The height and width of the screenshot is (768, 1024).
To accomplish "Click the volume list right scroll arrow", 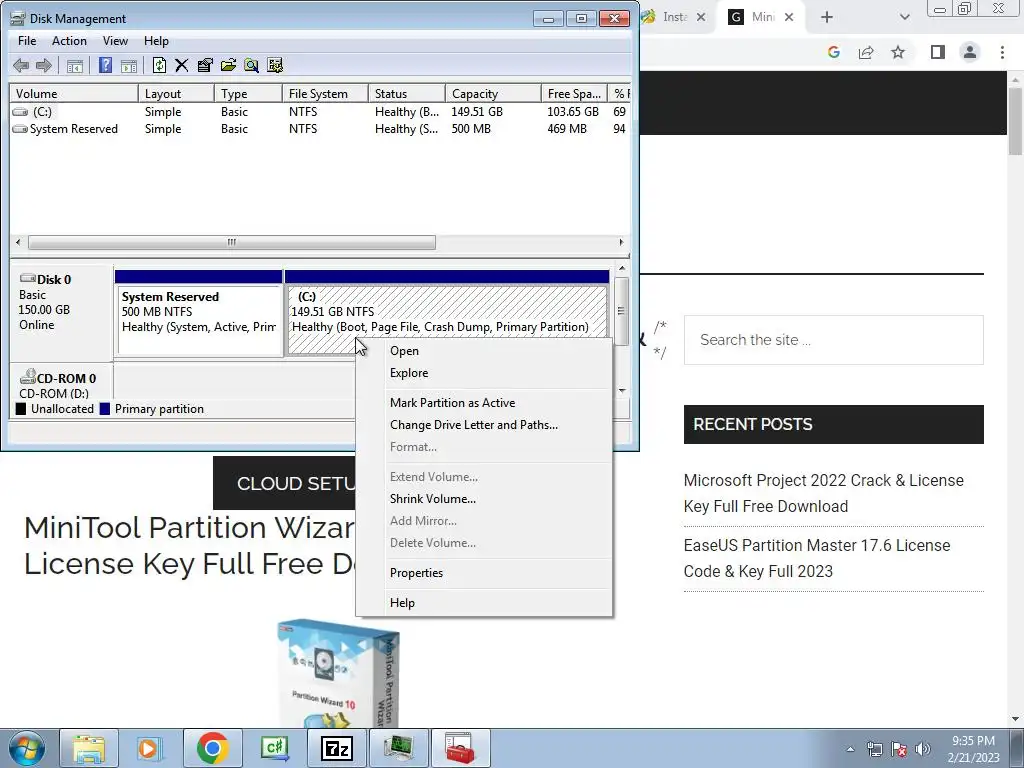I will [x=621, y=242].
